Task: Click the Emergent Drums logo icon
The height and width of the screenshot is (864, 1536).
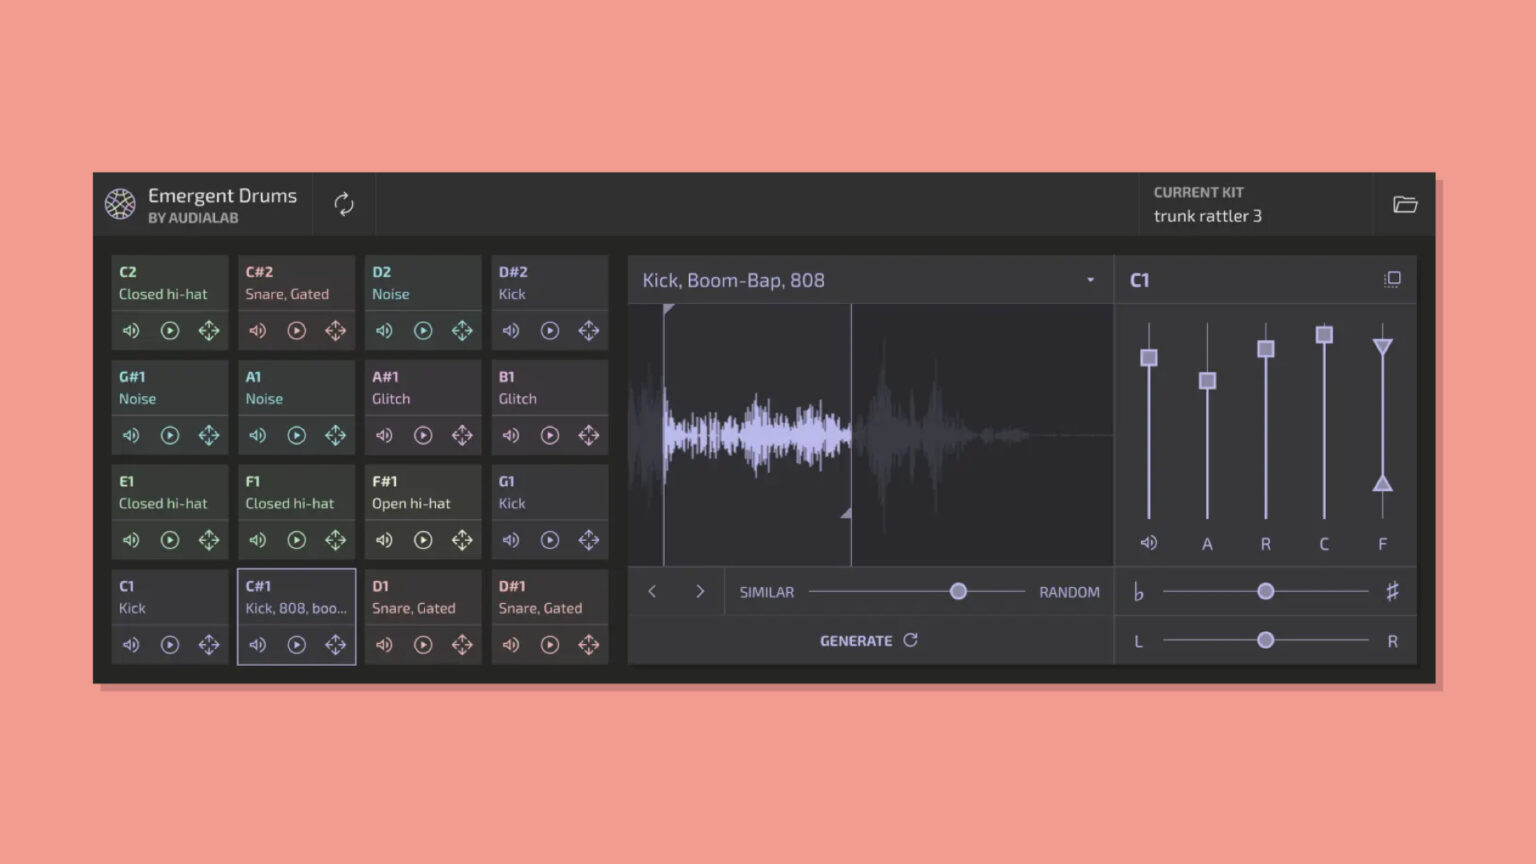Action: coord(120,203)
